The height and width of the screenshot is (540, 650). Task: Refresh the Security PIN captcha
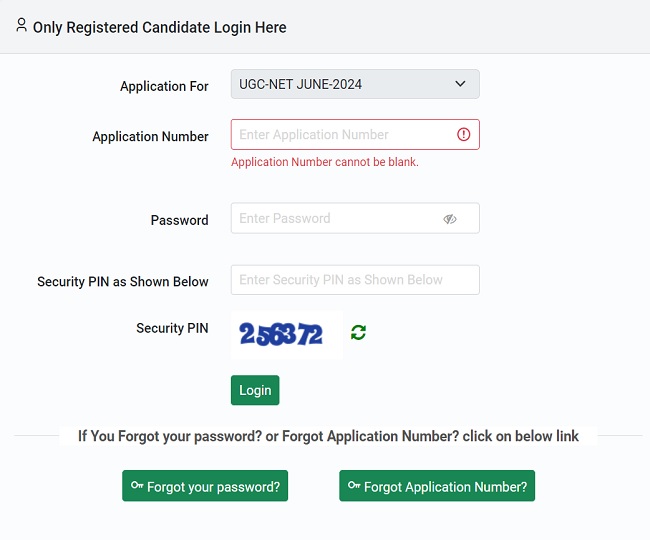click(358, 332)
